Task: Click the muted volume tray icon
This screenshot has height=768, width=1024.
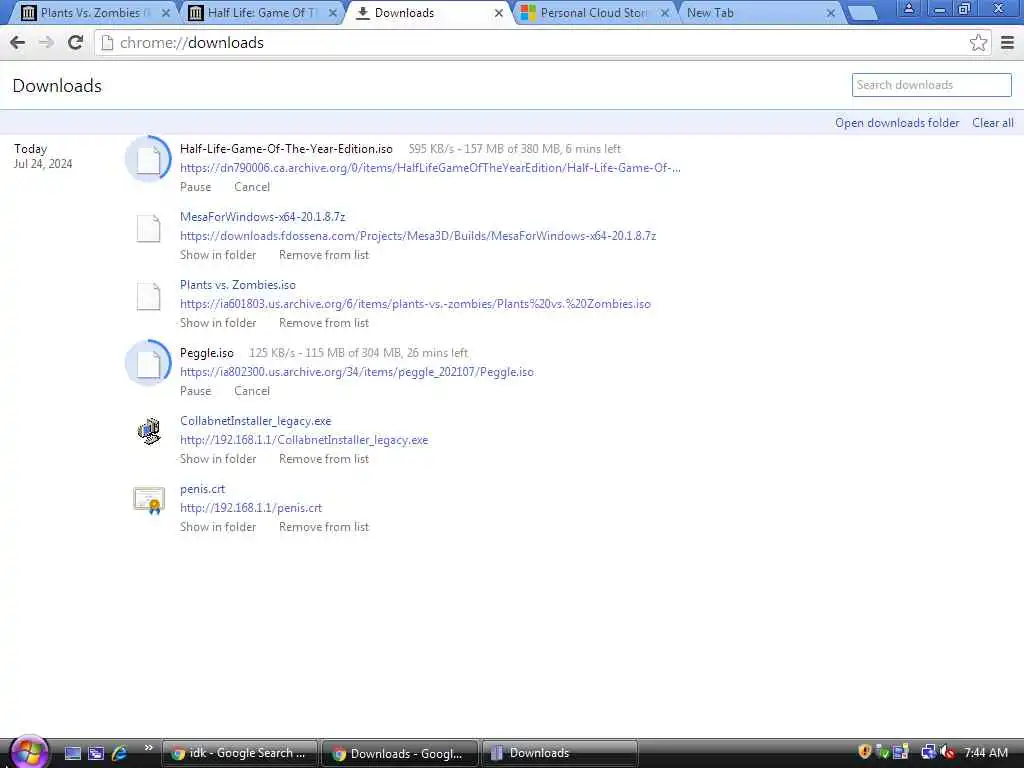Action: pos(948,753)
